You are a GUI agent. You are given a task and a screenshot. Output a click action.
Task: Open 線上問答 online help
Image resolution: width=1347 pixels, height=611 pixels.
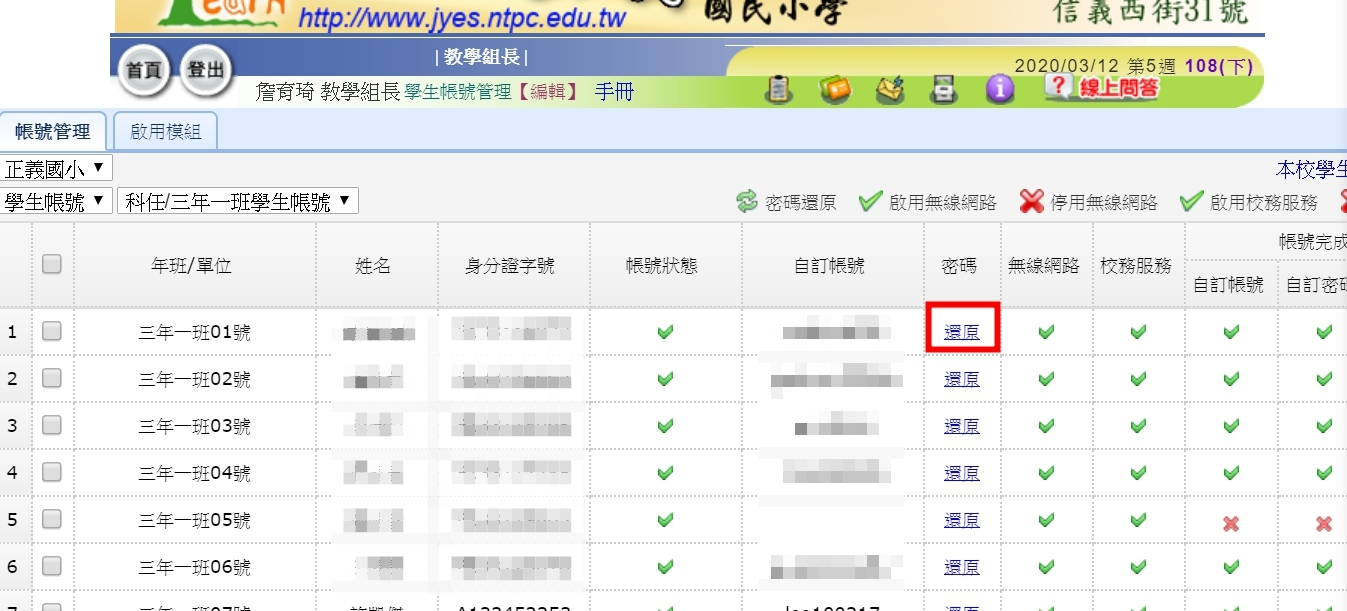(1102, 89)
